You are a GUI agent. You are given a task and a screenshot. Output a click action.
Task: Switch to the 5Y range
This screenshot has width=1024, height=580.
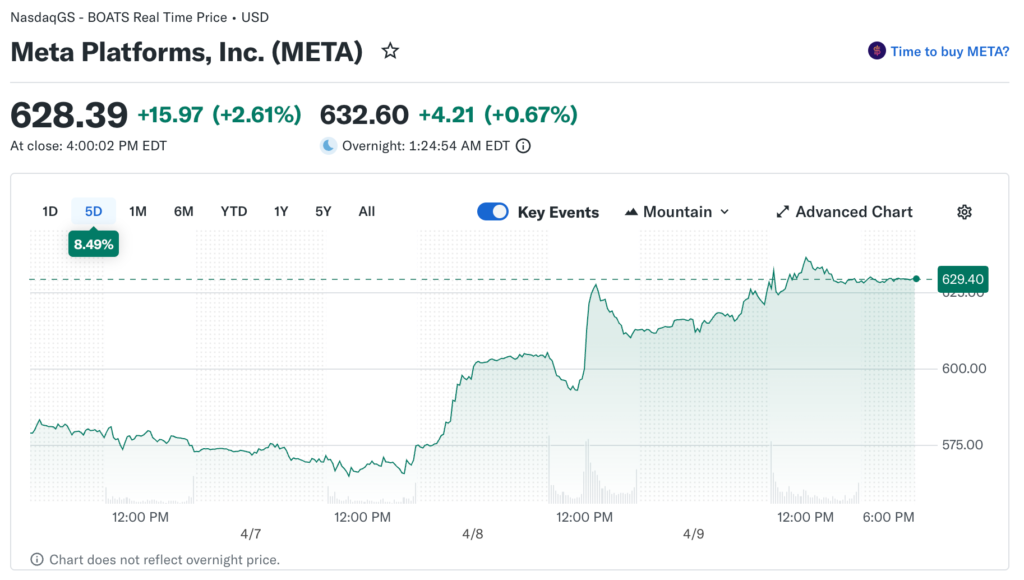[x=323, y=211]
